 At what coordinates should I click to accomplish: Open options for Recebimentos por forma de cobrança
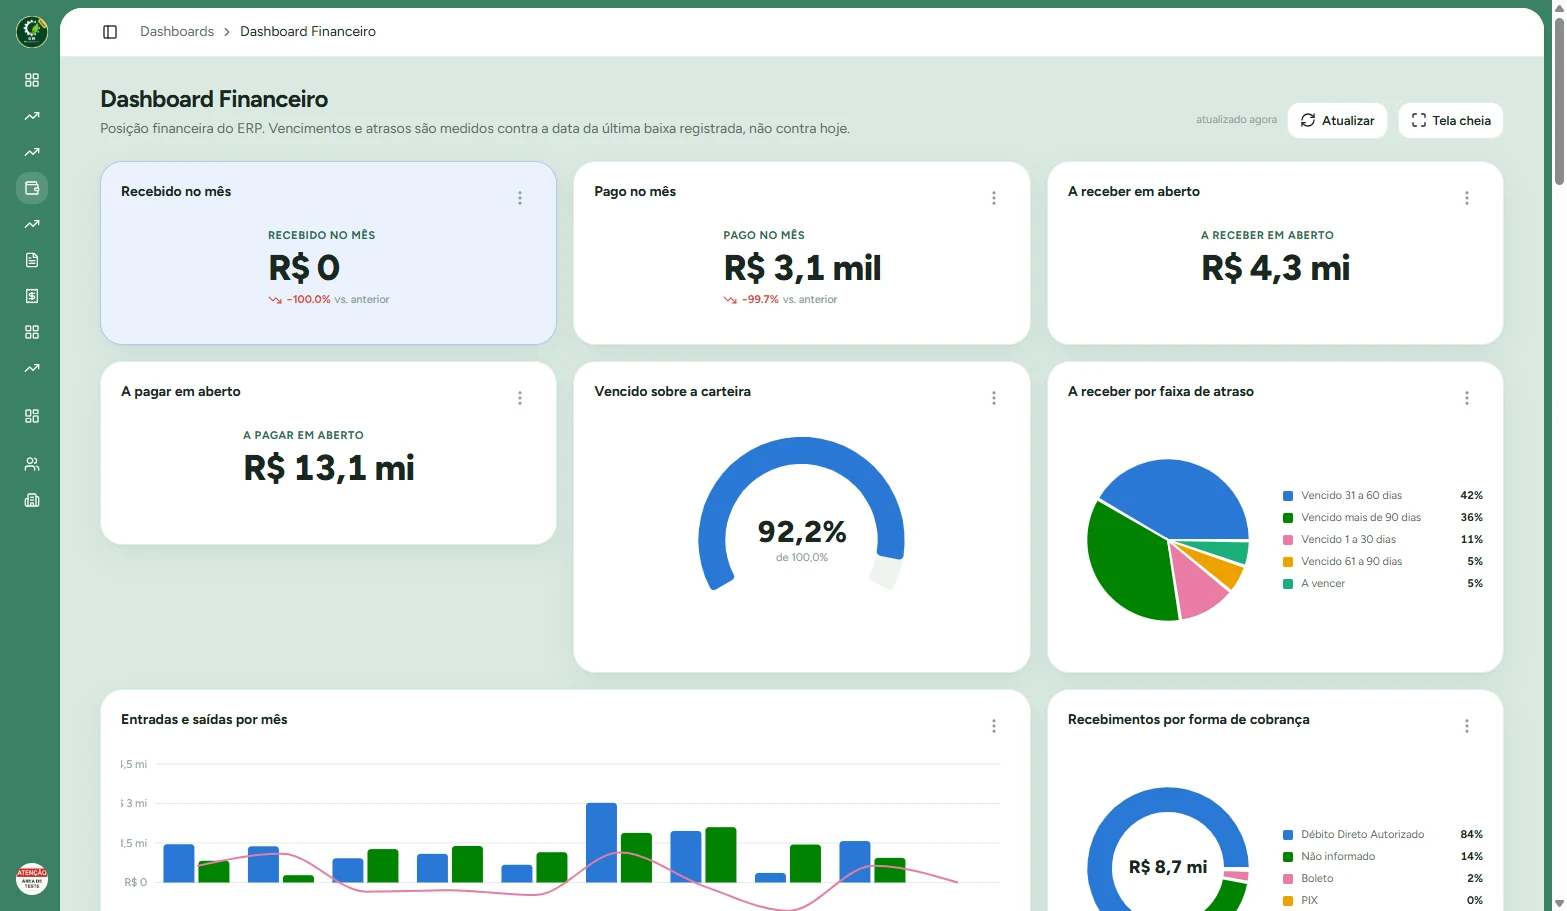[1467, 726]
